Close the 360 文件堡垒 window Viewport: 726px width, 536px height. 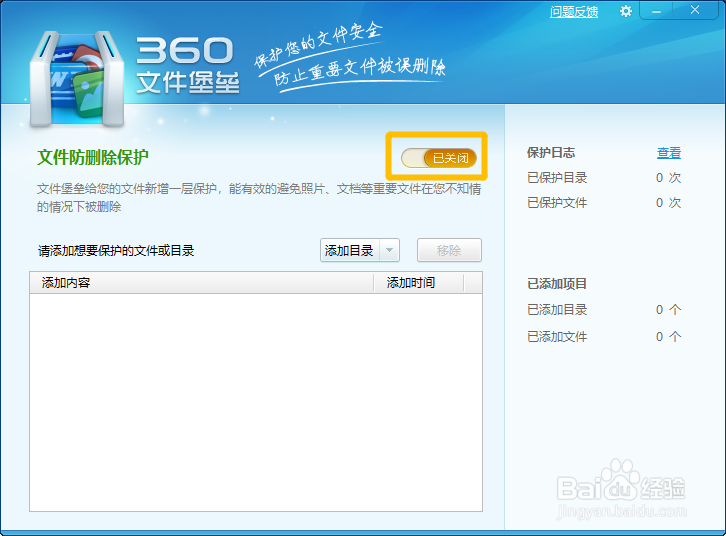(695, 10)
